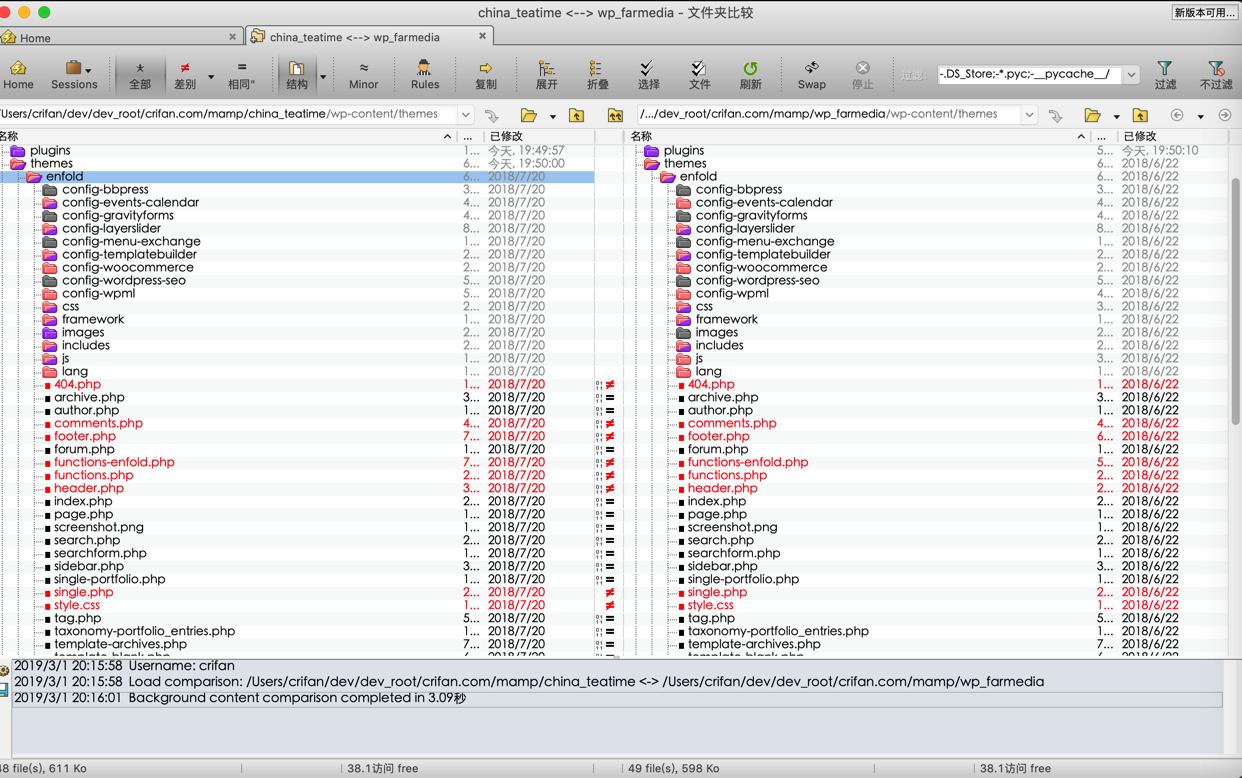Image resolution: width=1242 pixels, height=778 pixels.
Task: Open navigation history dropdown arrow
Action: [x=1201, y=116]
